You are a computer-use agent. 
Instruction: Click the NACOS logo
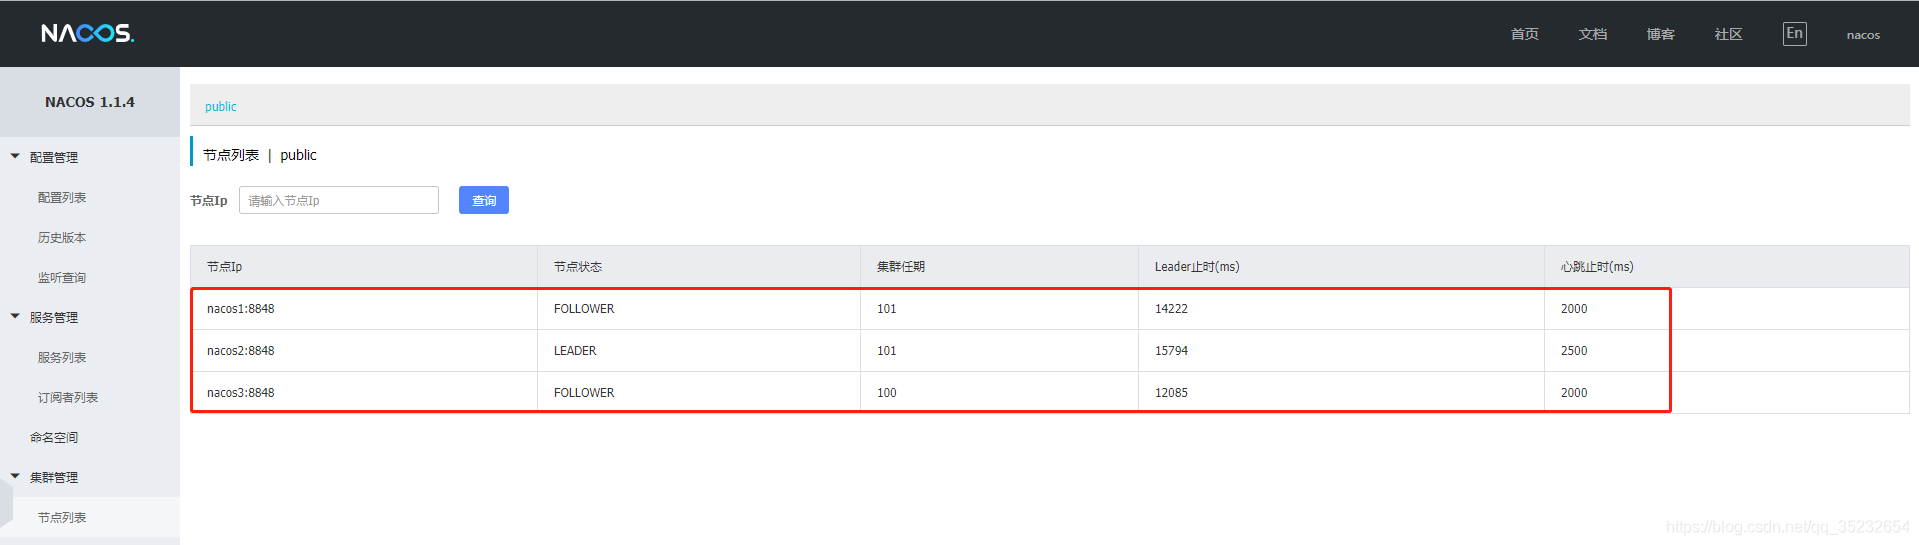point(87,33)
